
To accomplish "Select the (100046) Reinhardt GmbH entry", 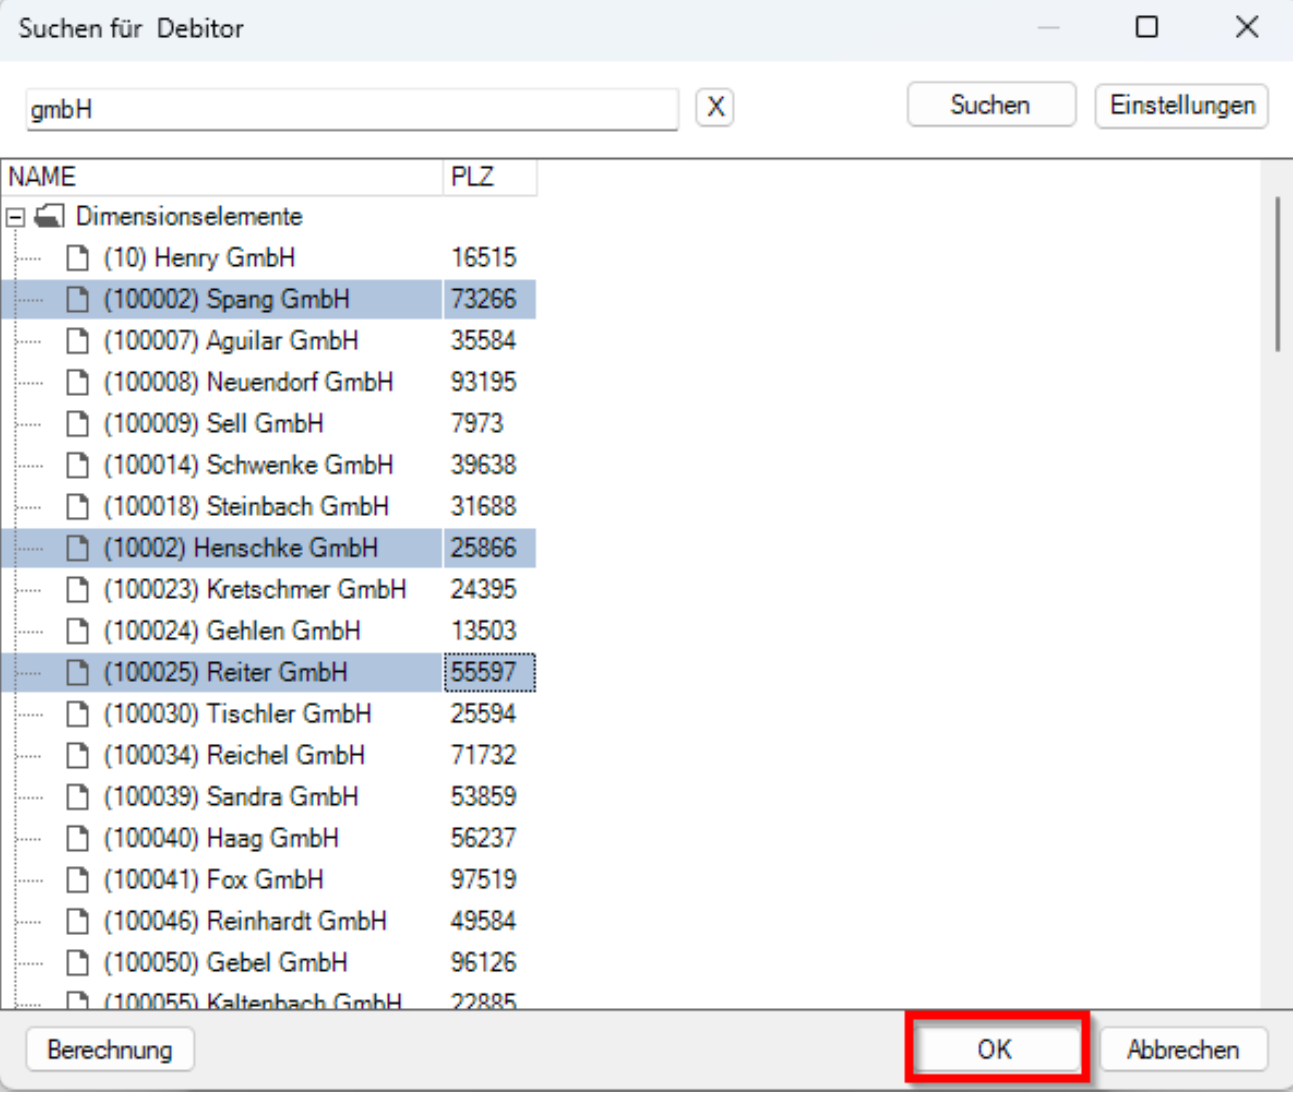I will pyautogui.click(x=245, y=921).
